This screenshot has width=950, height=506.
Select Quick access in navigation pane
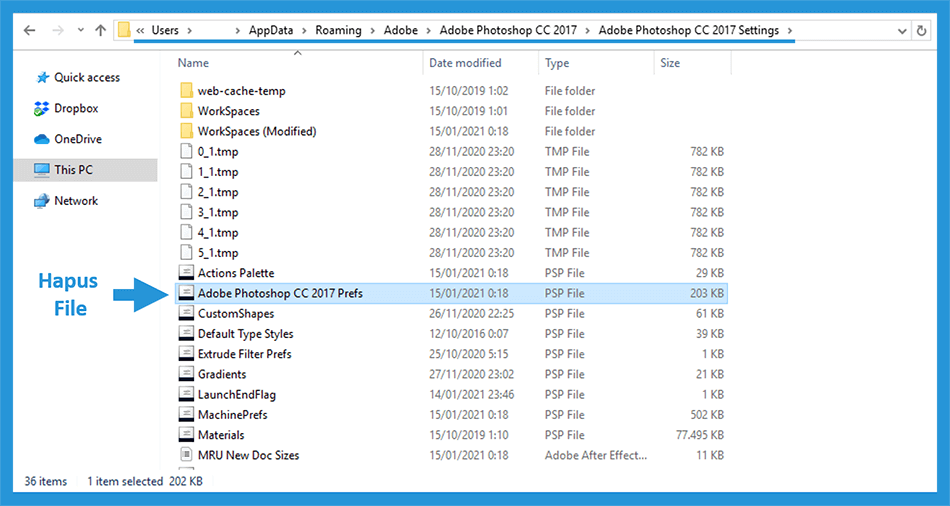[87, 78]
